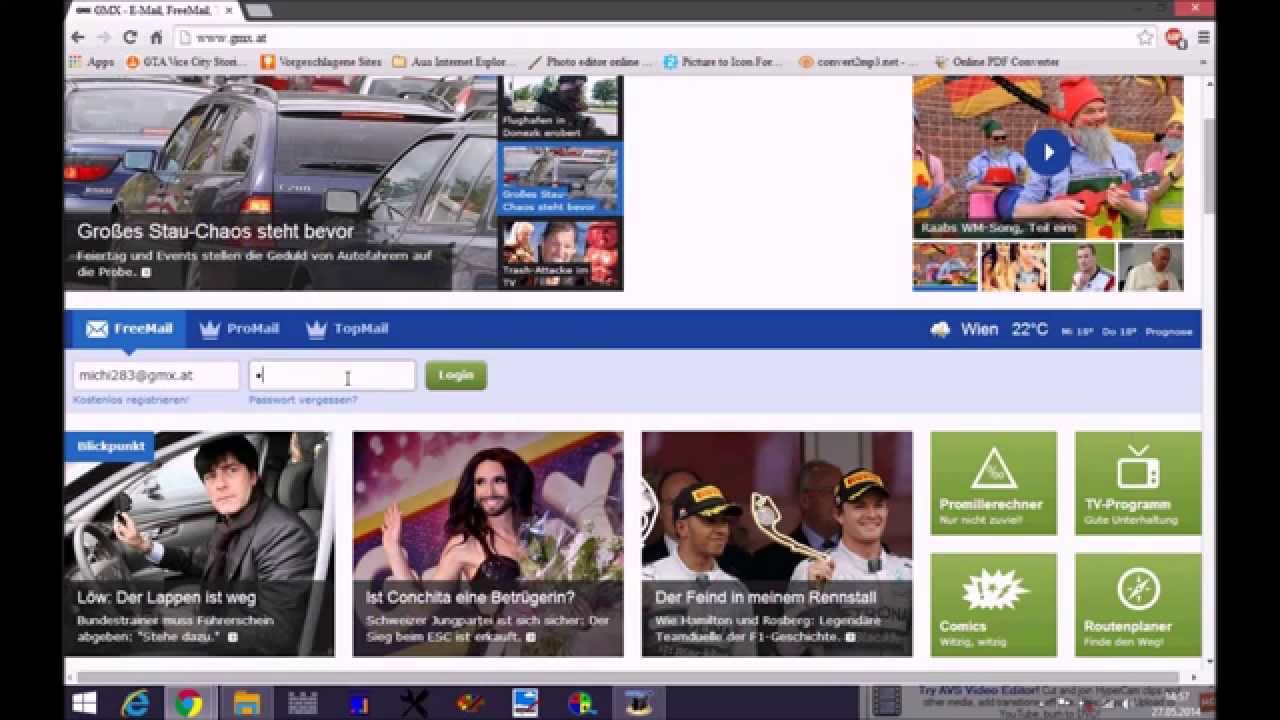Screen dimensions: 1280x720
Task: Click the password input field
Action: tap(332, 375)
